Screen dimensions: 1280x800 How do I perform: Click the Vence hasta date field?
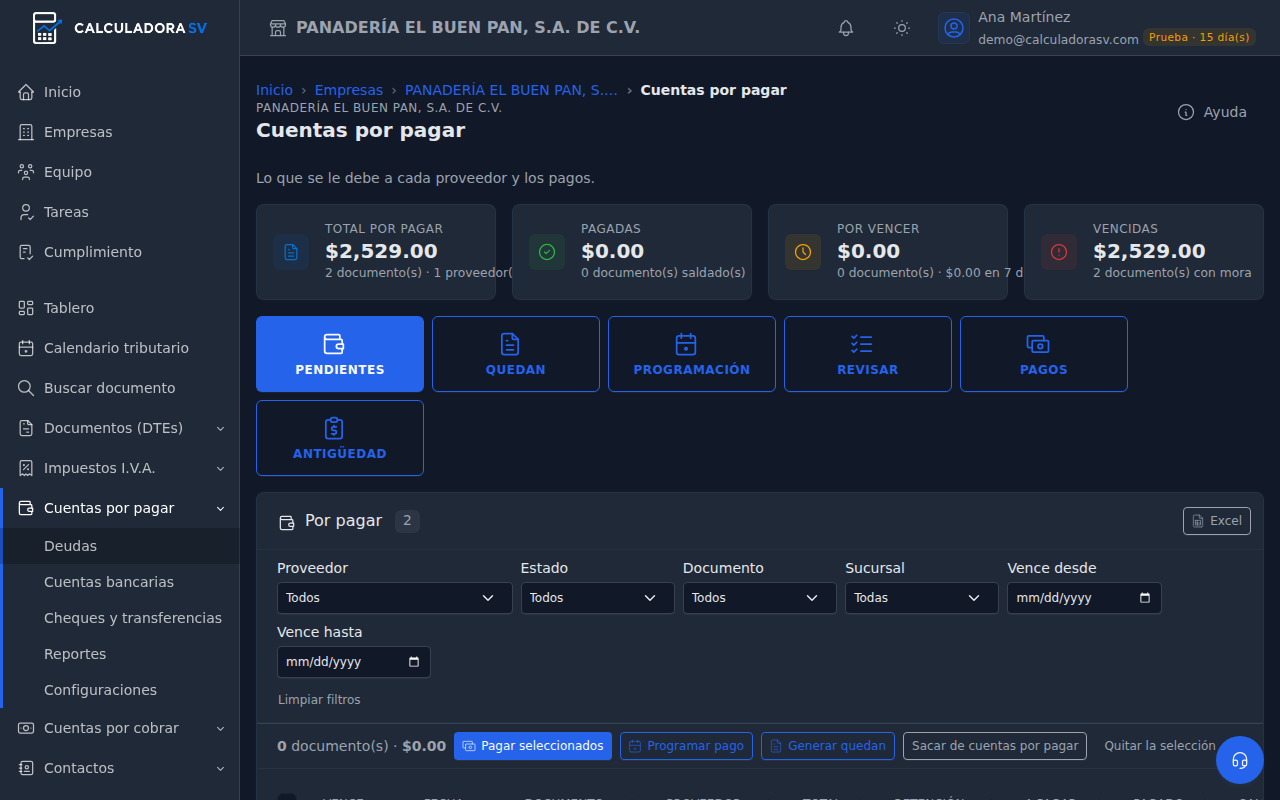tap(354, 662)
